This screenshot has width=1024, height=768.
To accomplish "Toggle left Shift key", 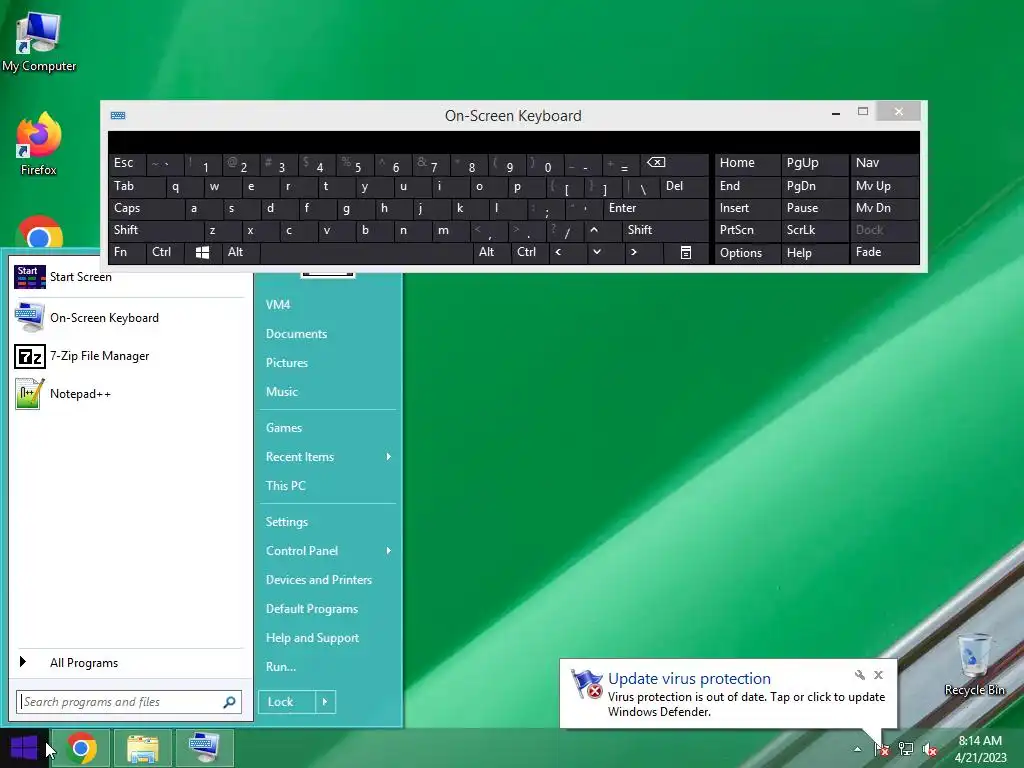I will (156, 230).
